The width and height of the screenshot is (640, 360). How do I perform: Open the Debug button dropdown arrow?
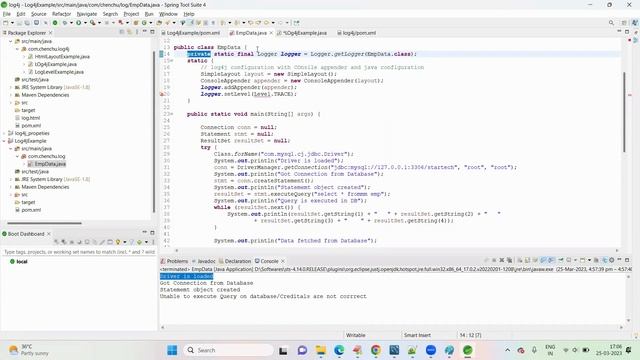tap(71, 23)
